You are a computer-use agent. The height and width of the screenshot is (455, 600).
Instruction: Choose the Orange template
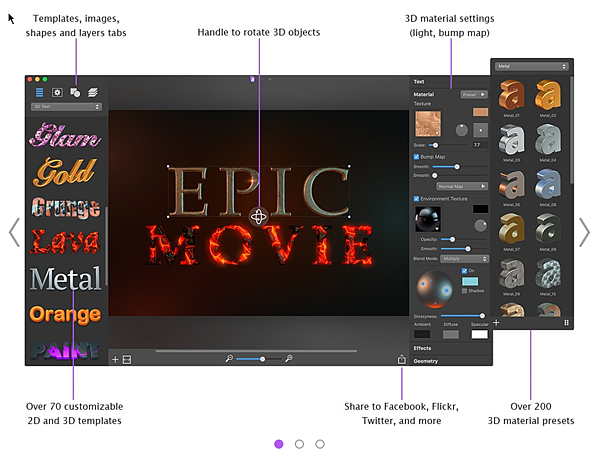65,315
